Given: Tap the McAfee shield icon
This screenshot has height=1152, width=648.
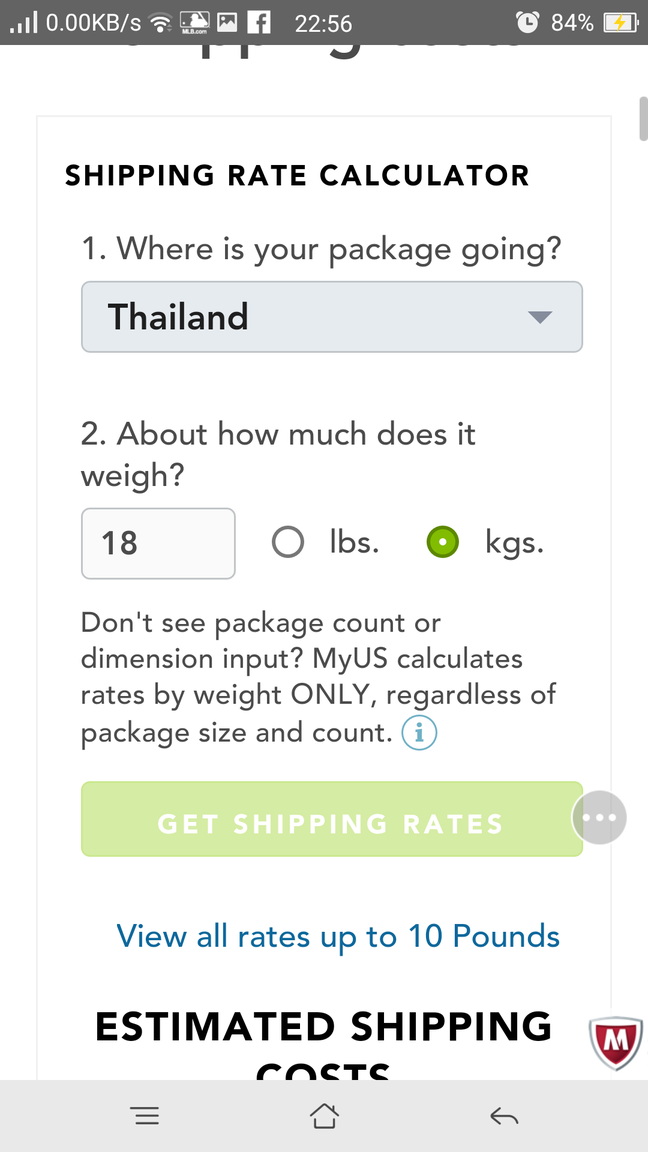Looking at the screenshot, I should [616, 1043].
